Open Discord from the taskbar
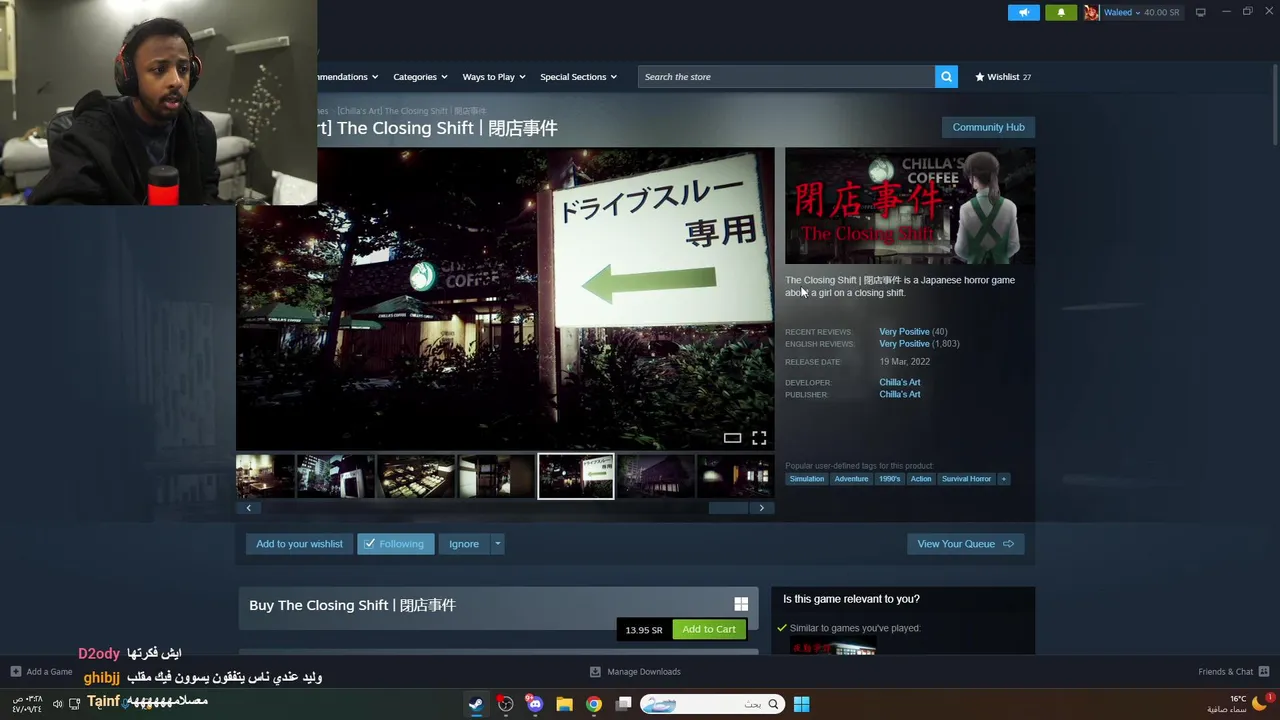This screenshot has width=1280, height=720. pos(535,704)
